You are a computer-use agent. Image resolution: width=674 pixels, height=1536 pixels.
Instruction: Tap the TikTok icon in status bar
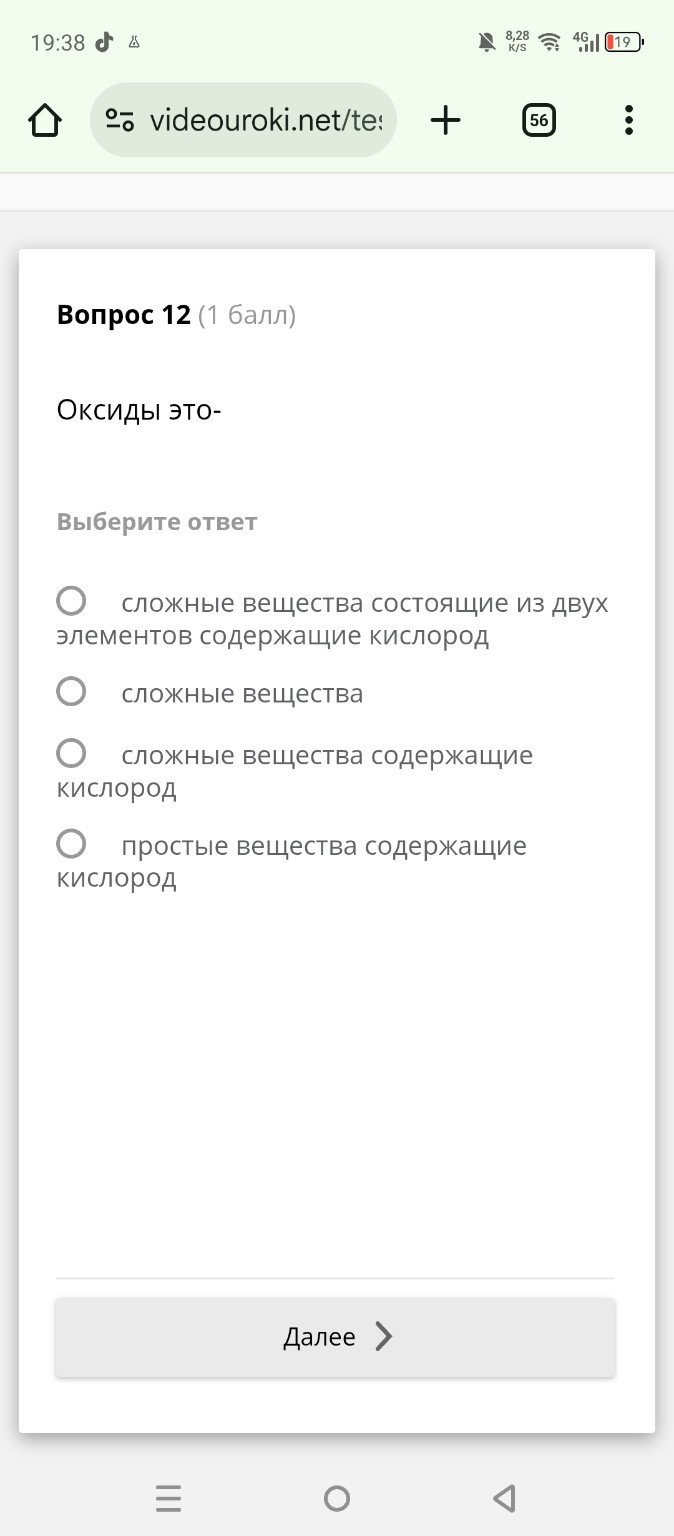[105, 42]
